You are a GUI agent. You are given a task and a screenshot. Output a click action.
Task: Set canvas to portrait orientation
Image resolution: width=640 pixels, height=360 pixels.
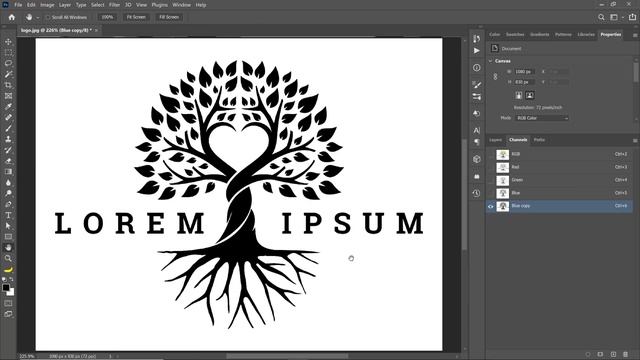519,95
